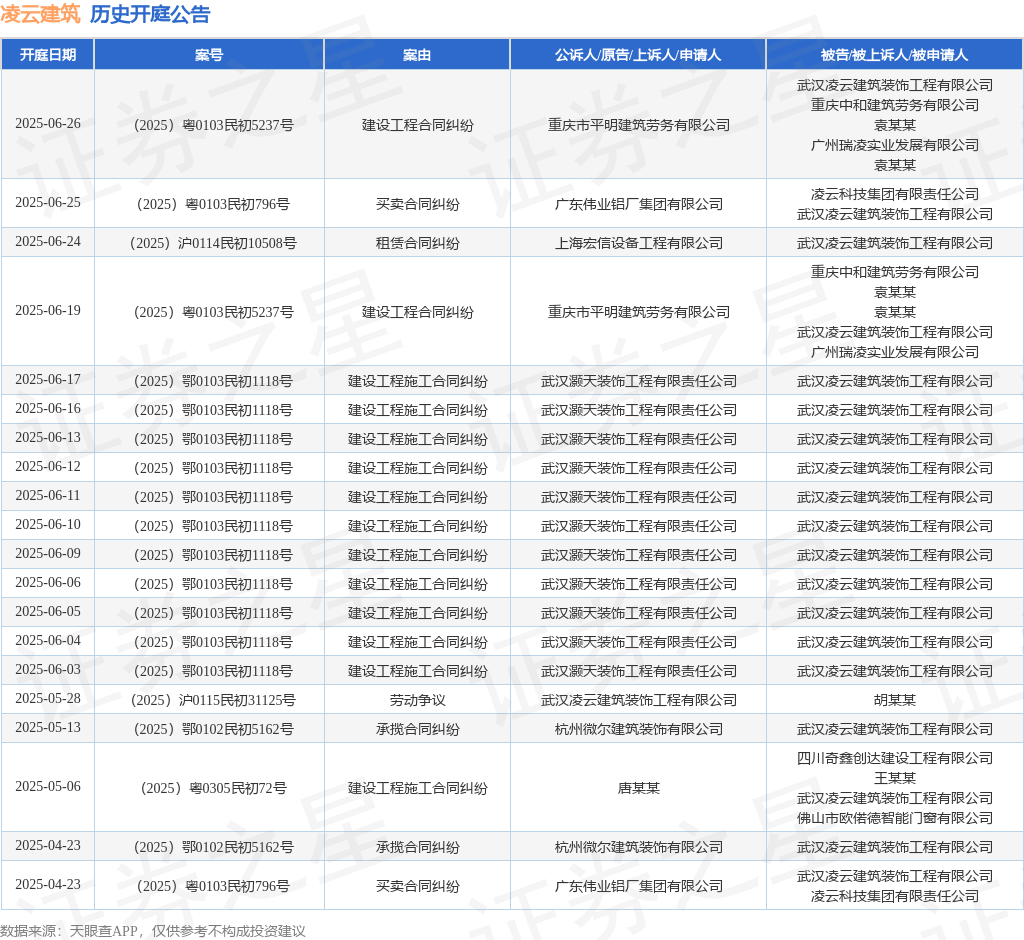Click the 数据来源 天眼查APP footer note
Screen dimensions: 1024x940
(x=153, y=931)
